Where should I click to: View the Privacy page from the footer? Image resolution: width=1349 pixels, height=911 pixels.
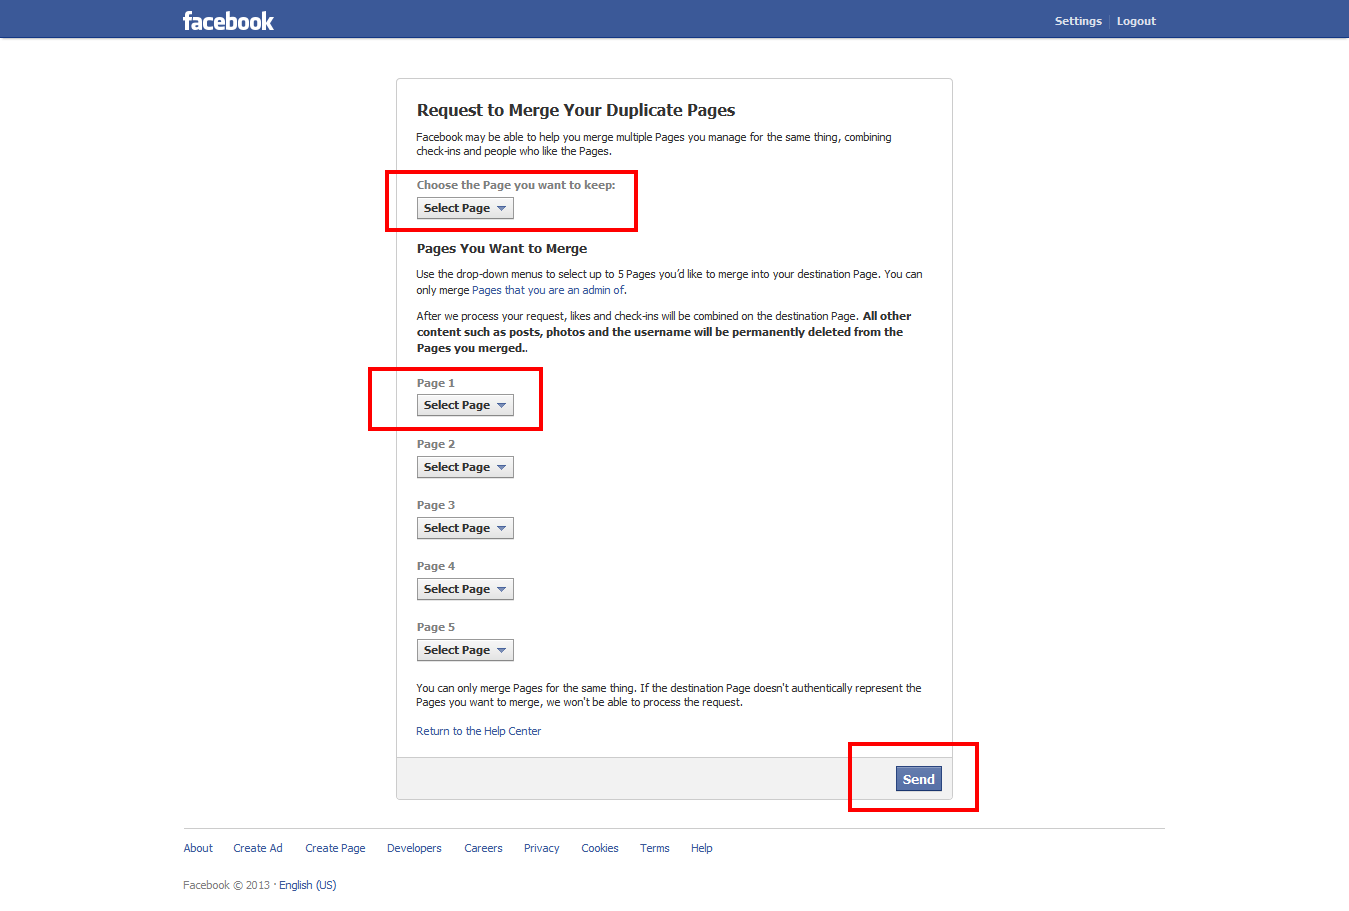pos(541,847)
